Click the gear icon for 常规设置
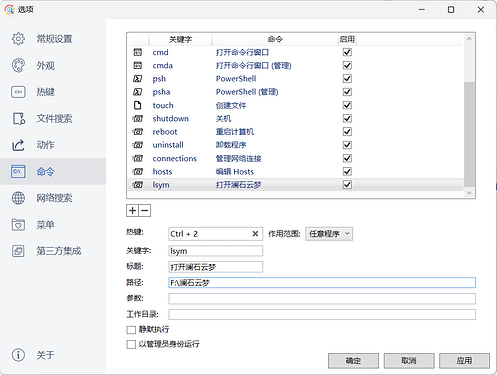This screenshot has height=375, width=497. pos(18,39)
